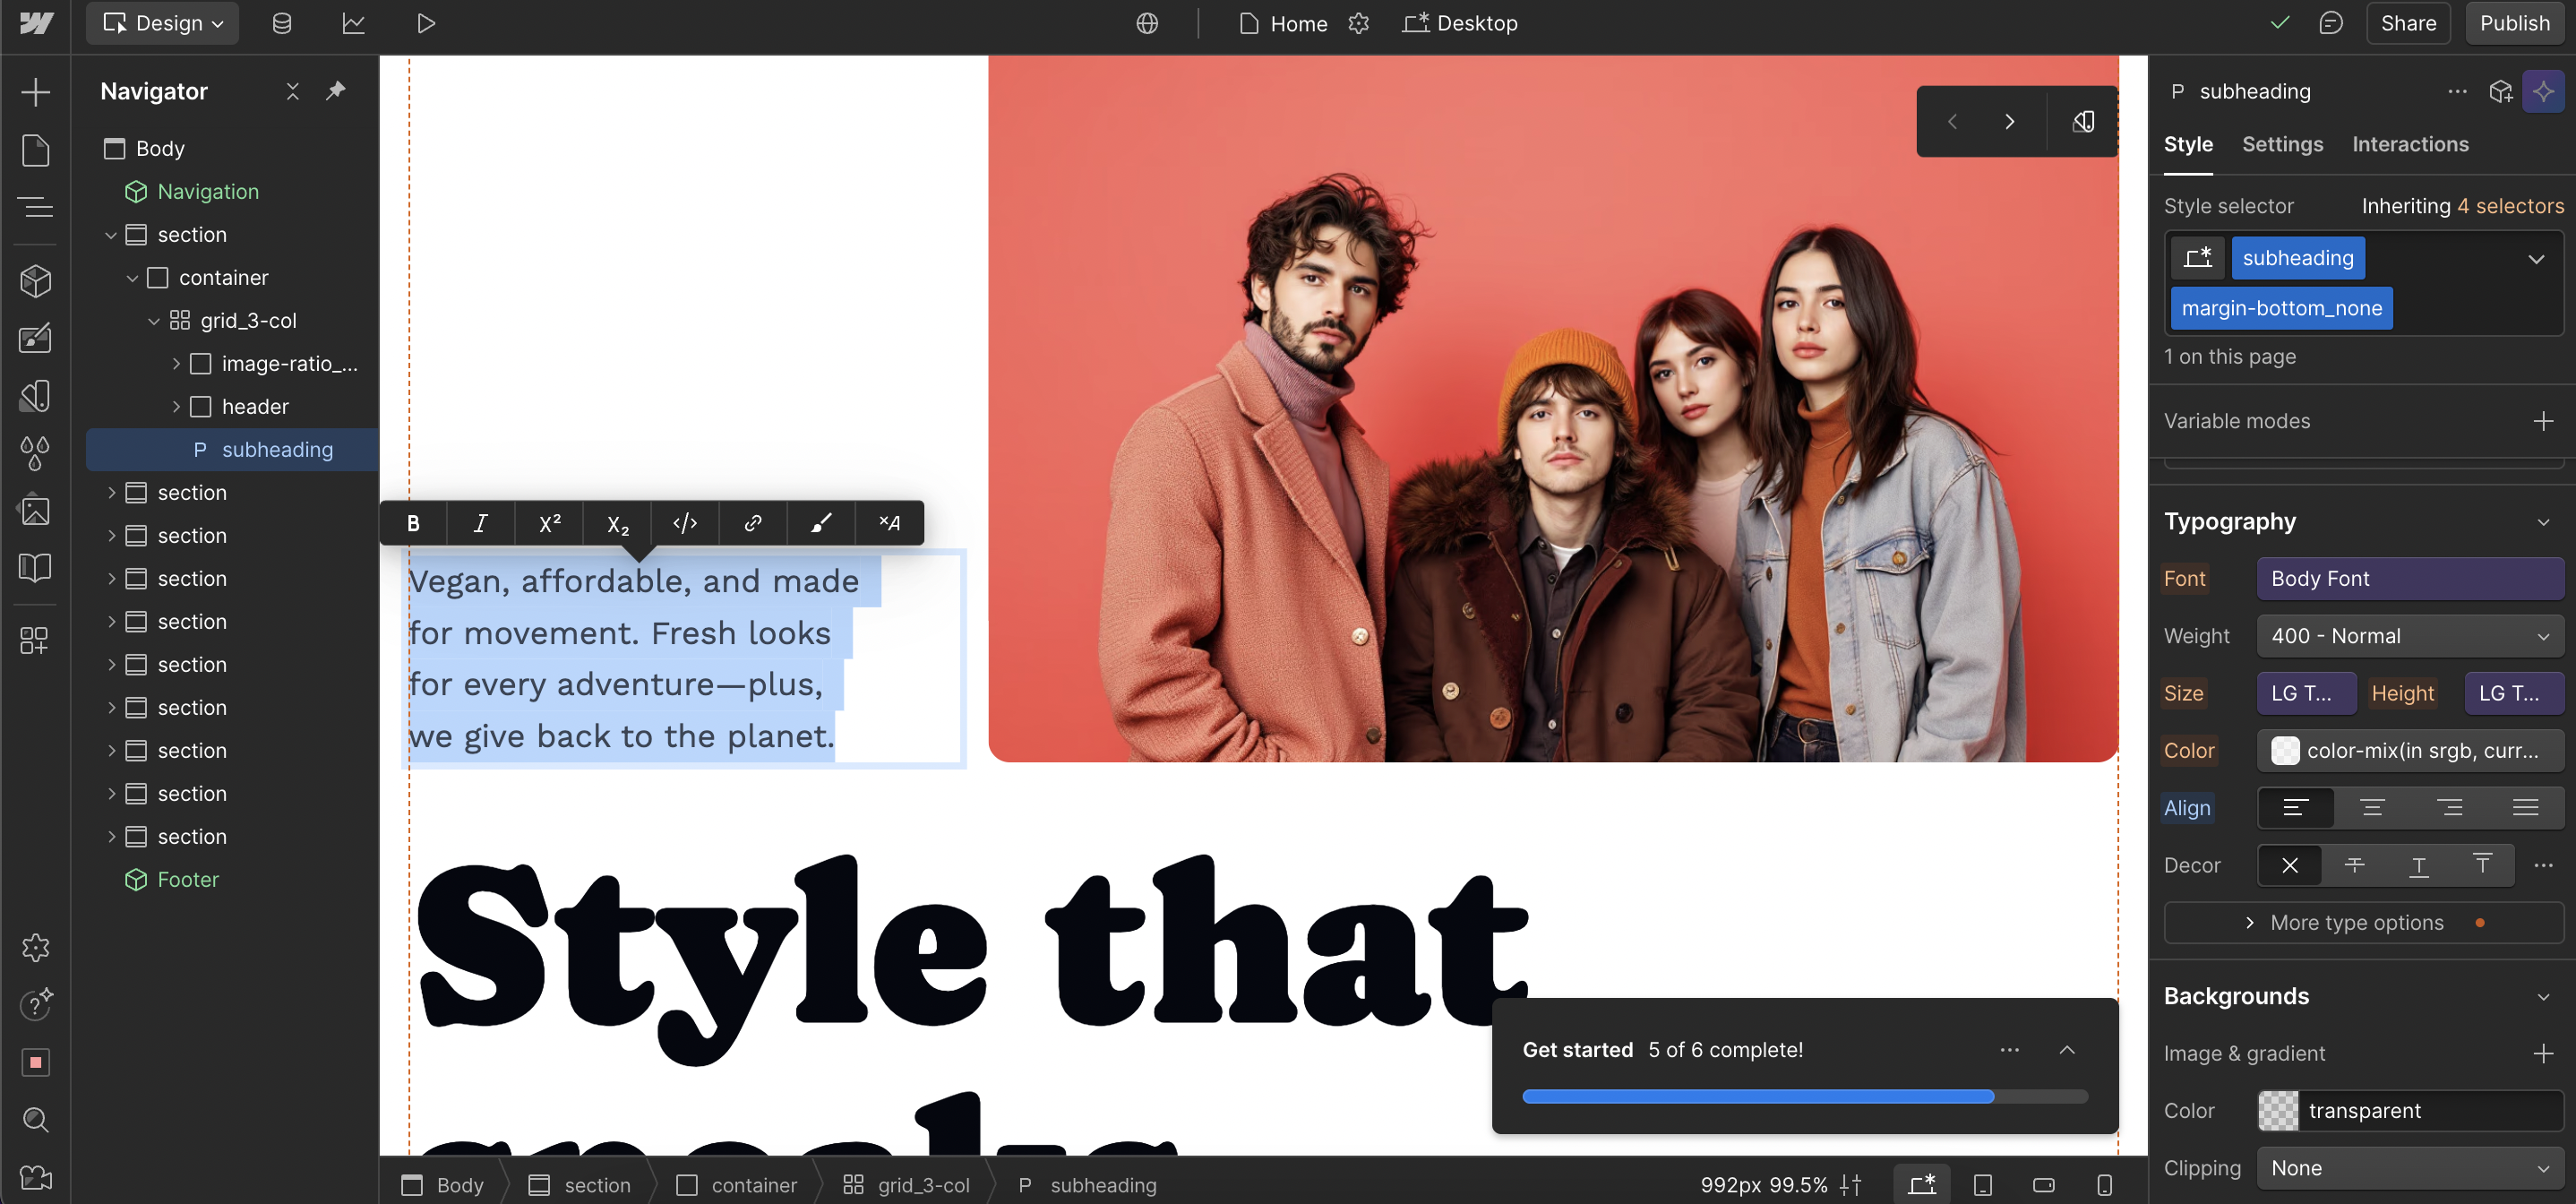Apply strikethrough text decoration
This screenshot has width=2576, height=1204.
pyautogui.click(x=2354, y=865)
